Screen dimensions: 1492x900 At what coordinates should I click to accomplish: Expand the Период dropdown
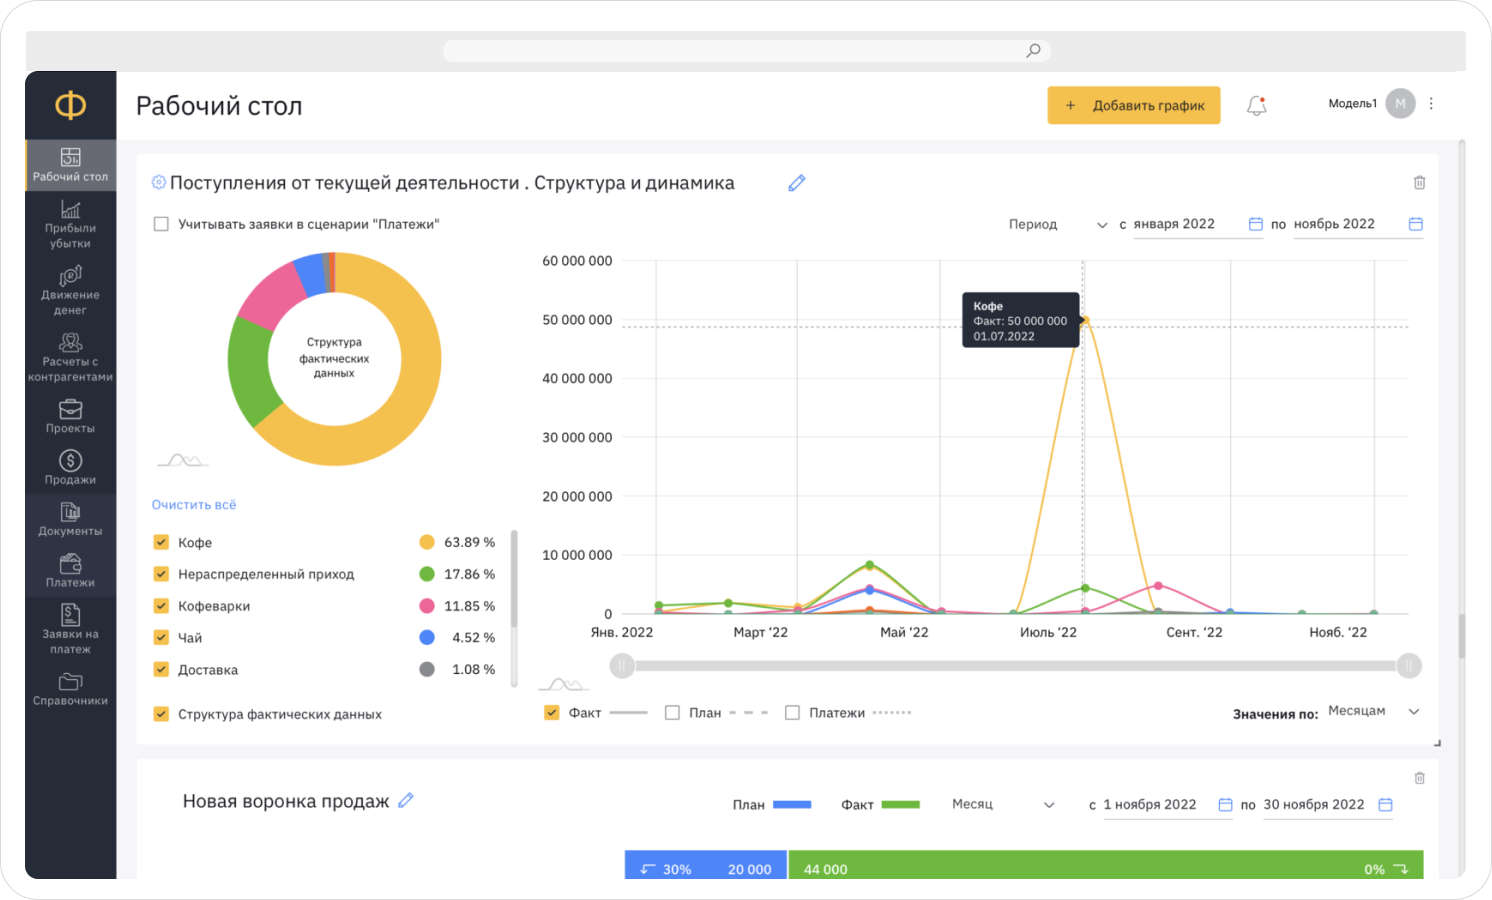[1058, 224]
